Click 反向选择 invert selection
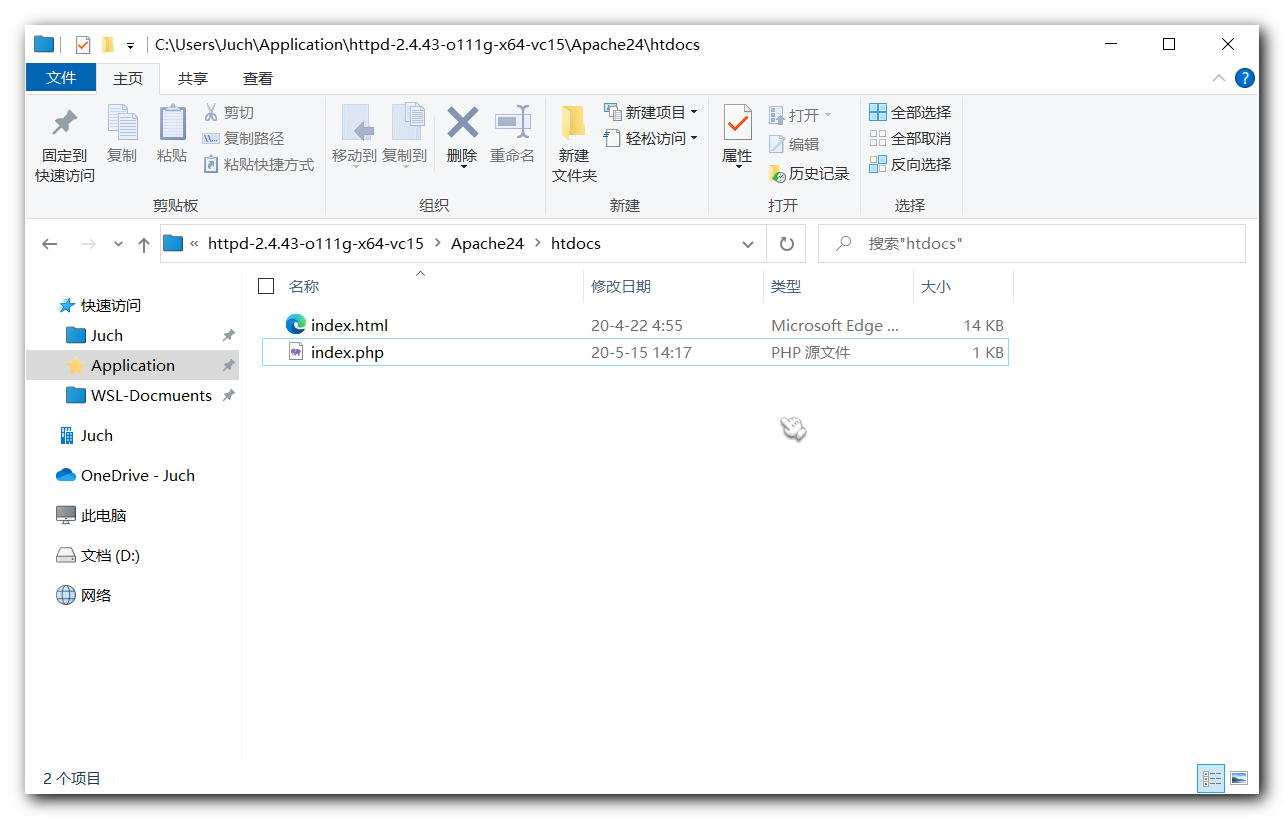Screen dimensions: 1284x819 (x=910, y=164)
